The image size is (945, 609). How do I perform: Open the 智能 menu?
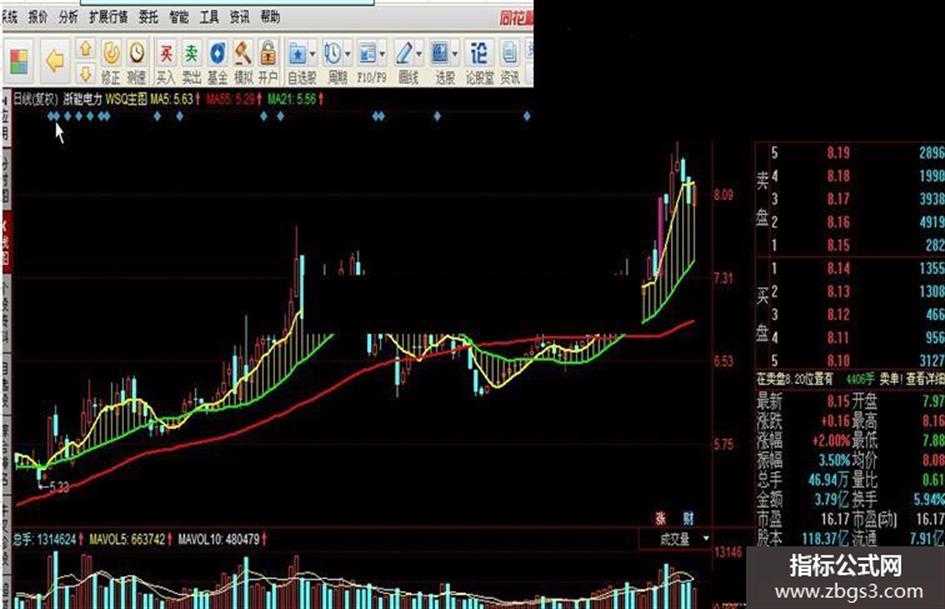click(179, 17)
